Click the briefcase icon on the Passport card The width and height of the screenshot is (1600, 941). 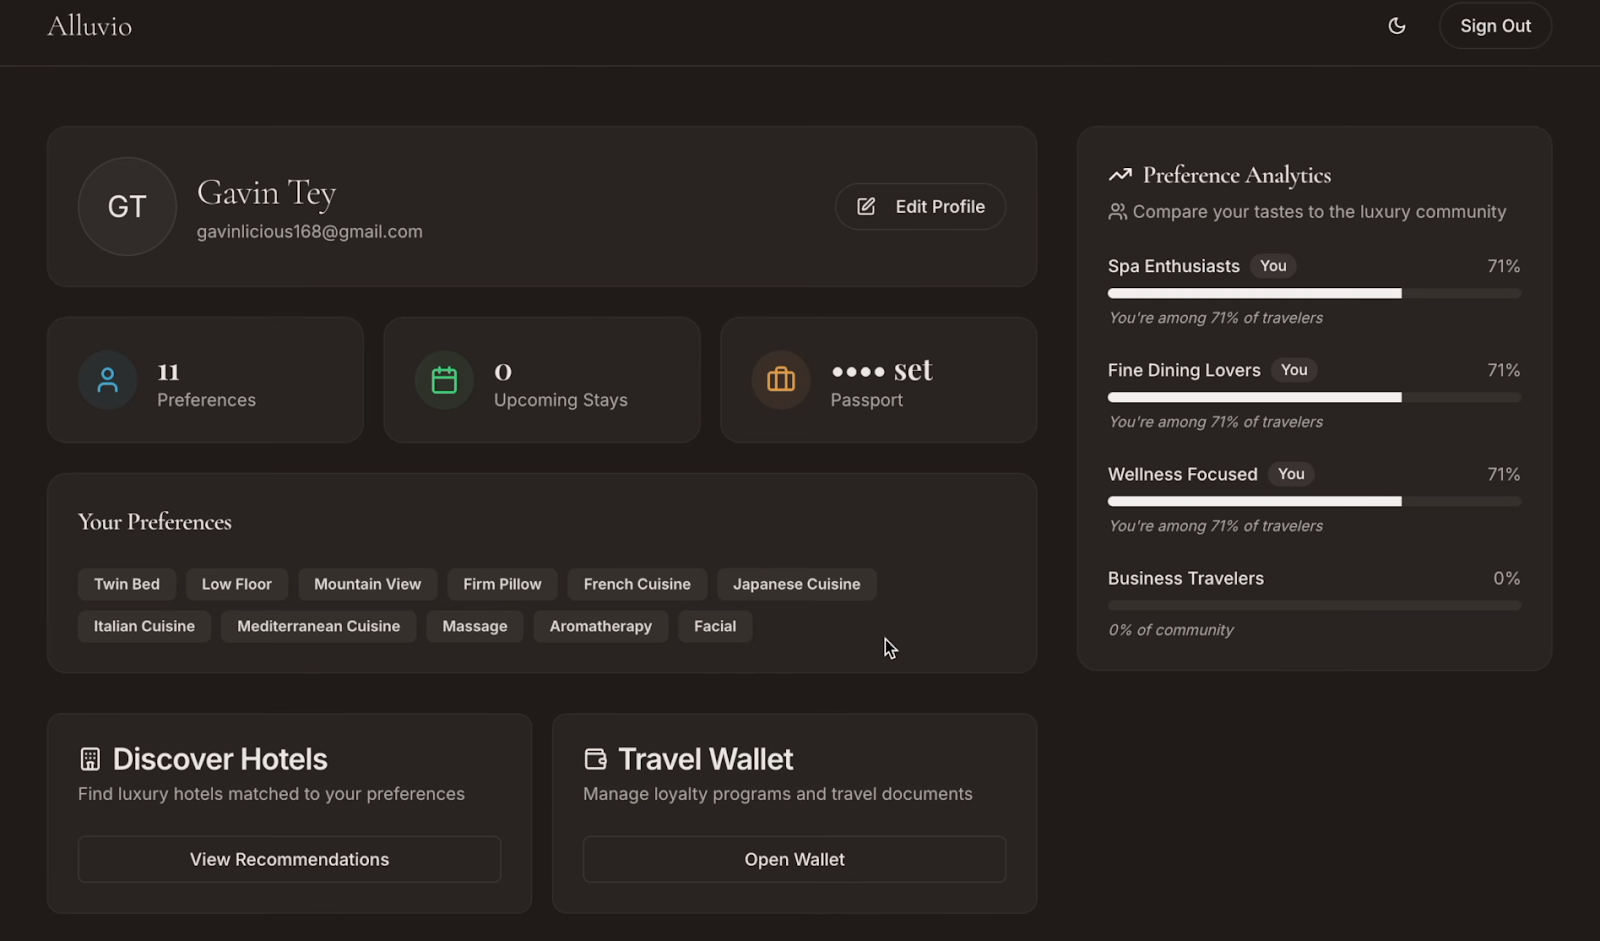[x=779, y=380]
